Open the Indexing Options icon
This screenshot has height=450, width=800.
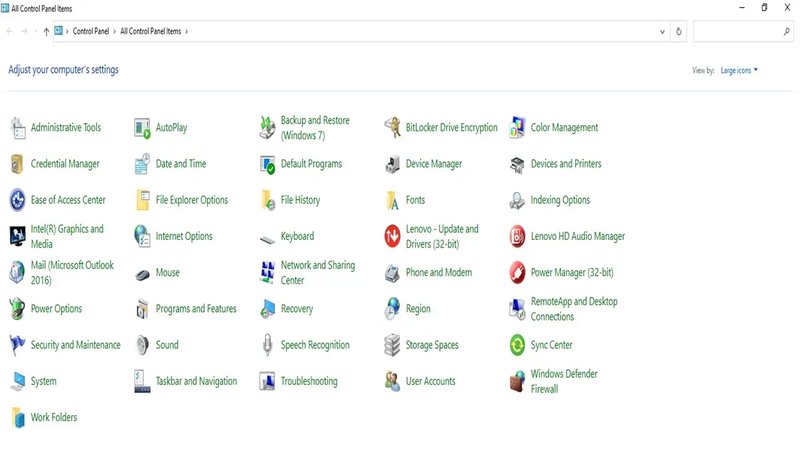coord(517,201)
